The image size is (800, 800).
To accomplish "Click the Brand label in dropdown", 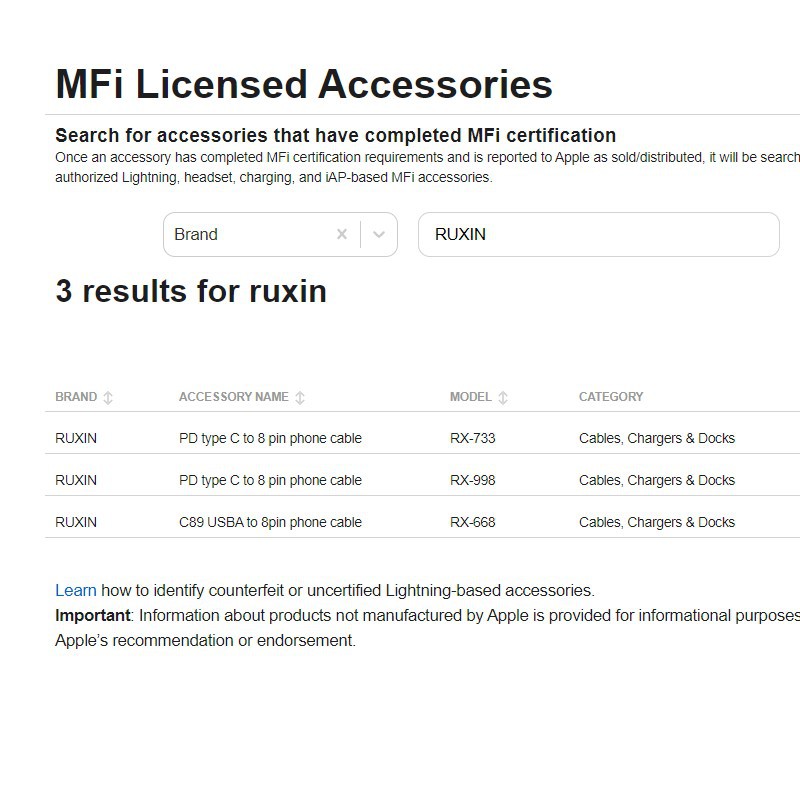I will [196, 234].
